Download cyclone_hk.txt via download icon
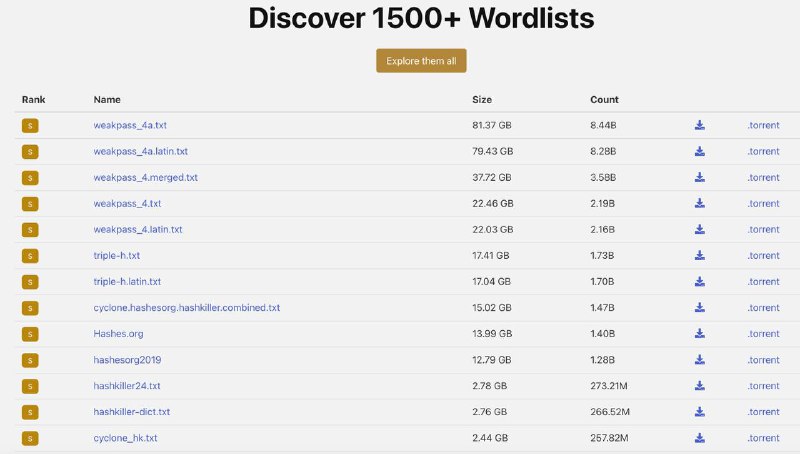Screen dimensions: 800x454 coord(699,438)
